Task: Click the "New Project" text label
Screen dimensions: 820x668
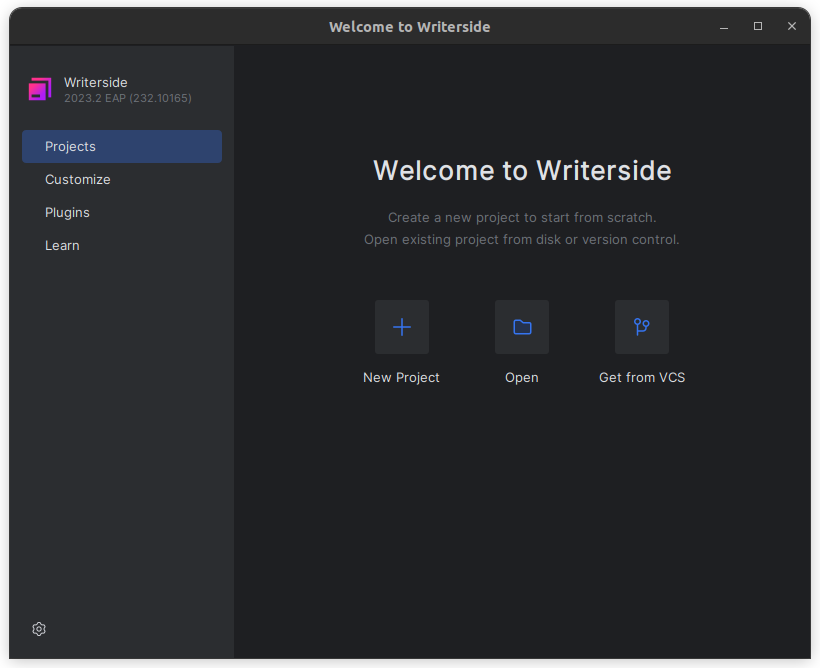Action: (x=401, y=378)
